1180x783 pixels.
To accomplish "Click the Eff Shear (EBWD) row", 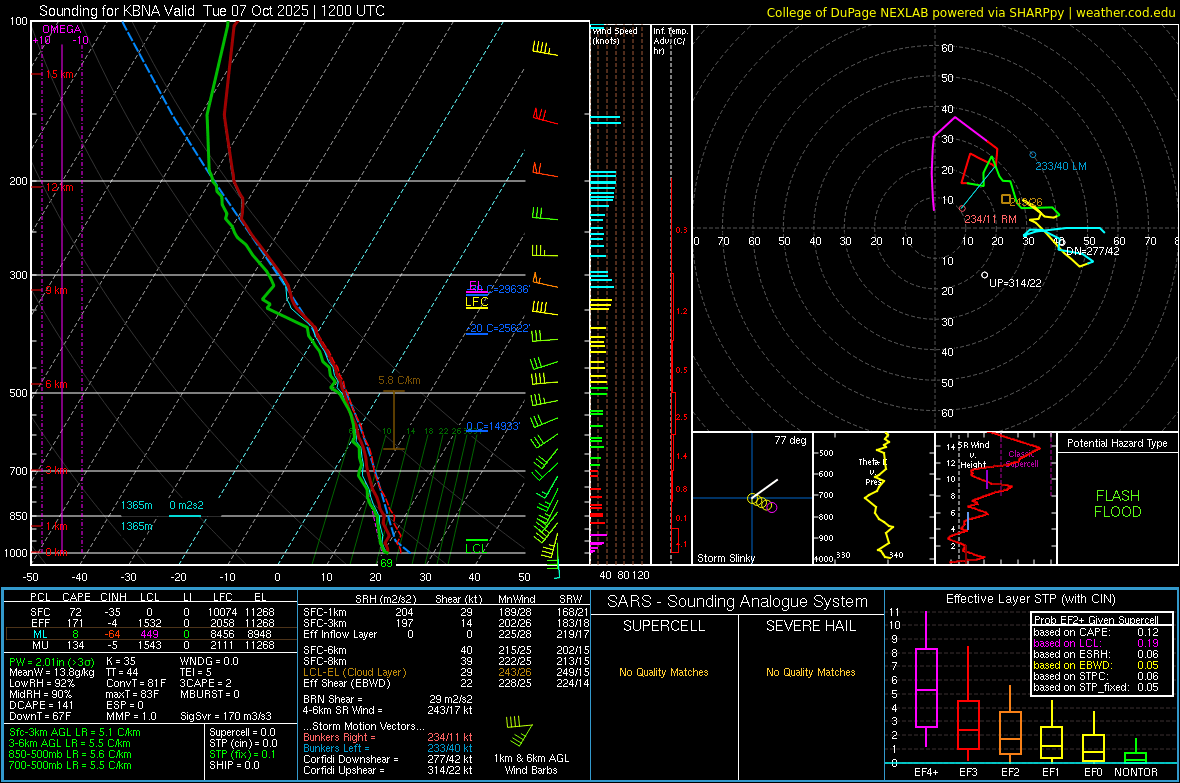I will [x=446, y=683].
